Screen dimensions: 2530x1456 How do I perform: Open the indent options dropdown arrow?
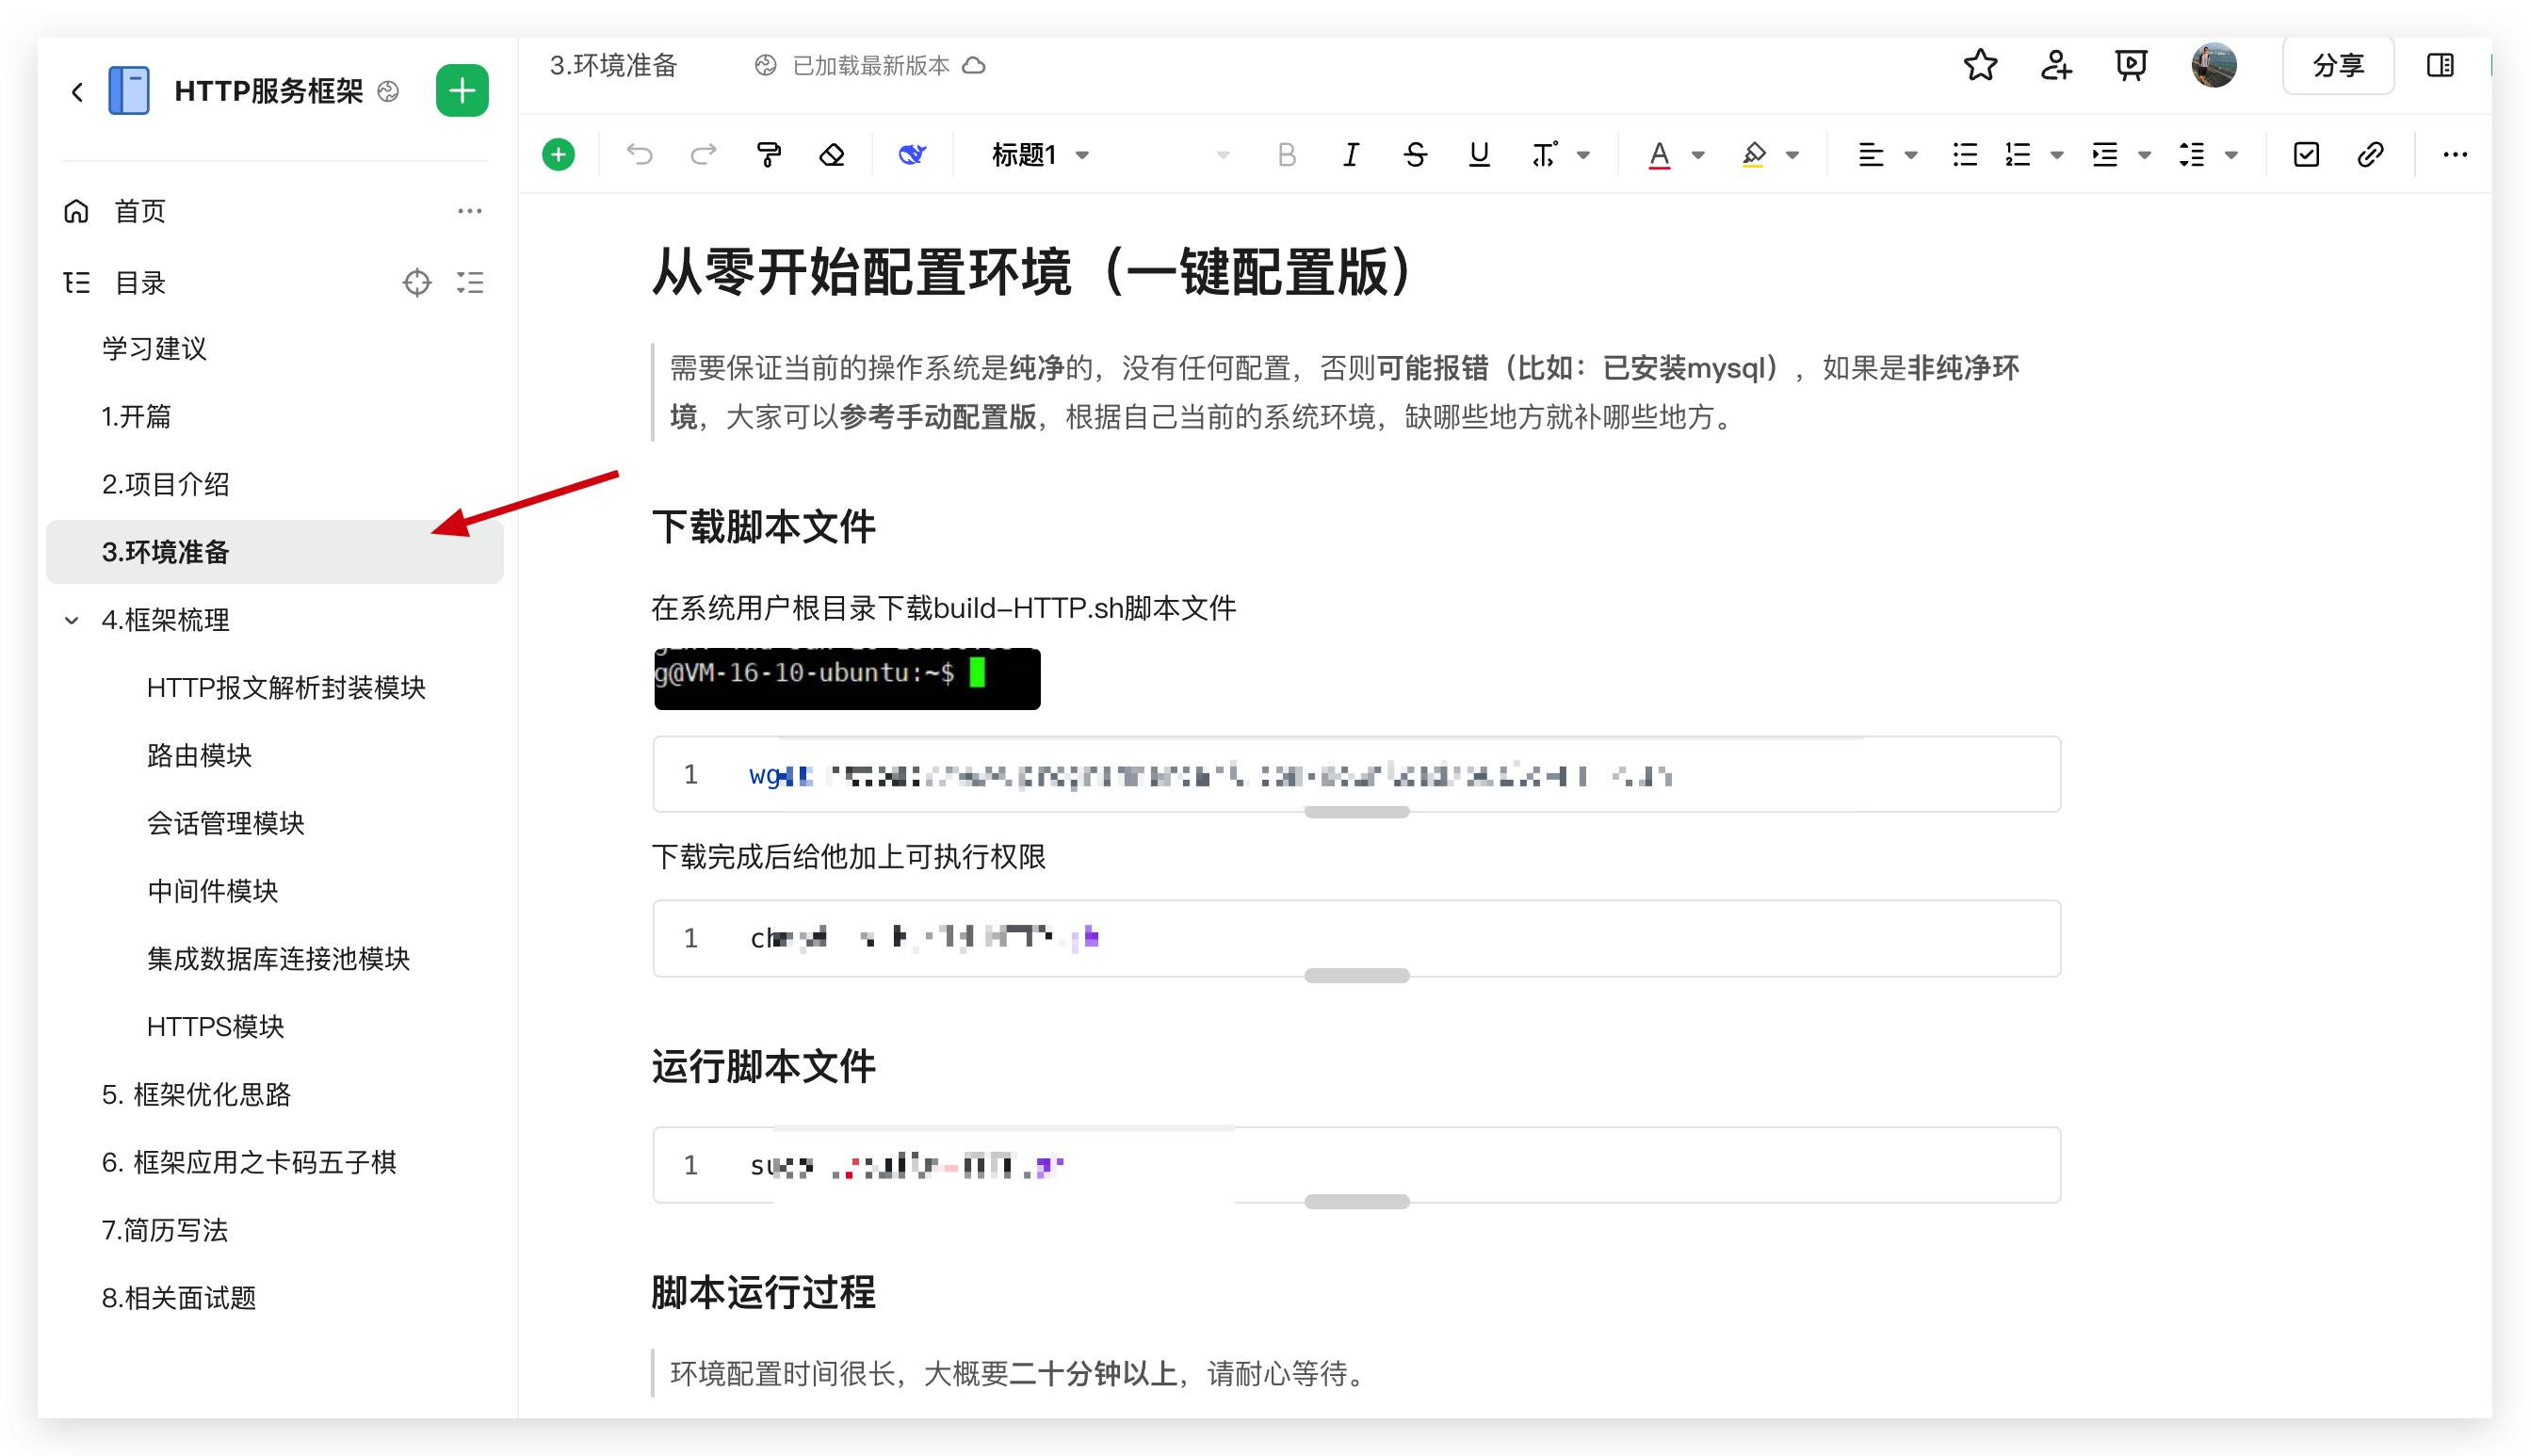[2144, 155]
